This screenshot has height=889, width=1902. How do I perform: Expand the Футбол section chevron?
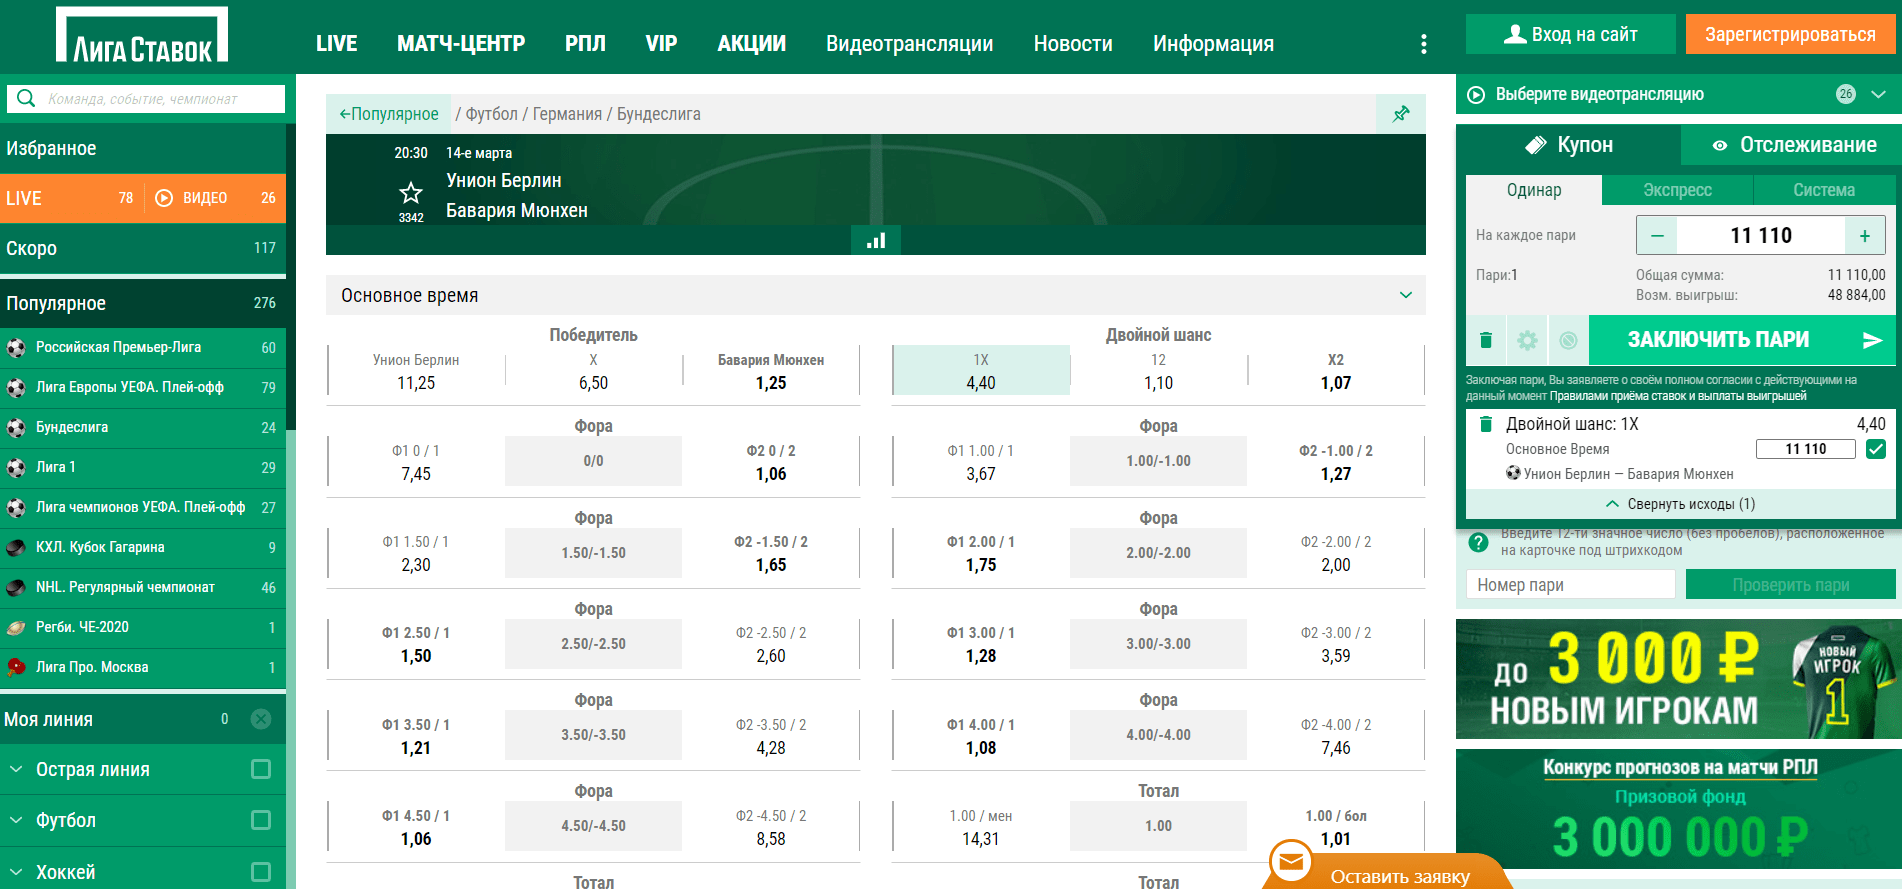16,820
